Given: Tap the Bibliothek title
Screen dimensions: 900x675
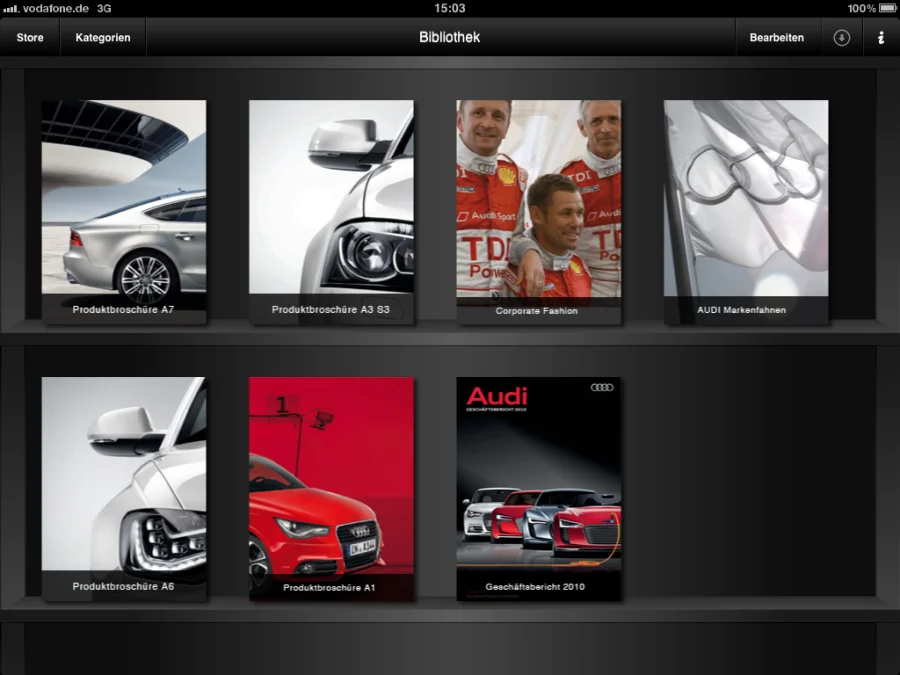Looking at the screenshot, I should coord(449,38).
